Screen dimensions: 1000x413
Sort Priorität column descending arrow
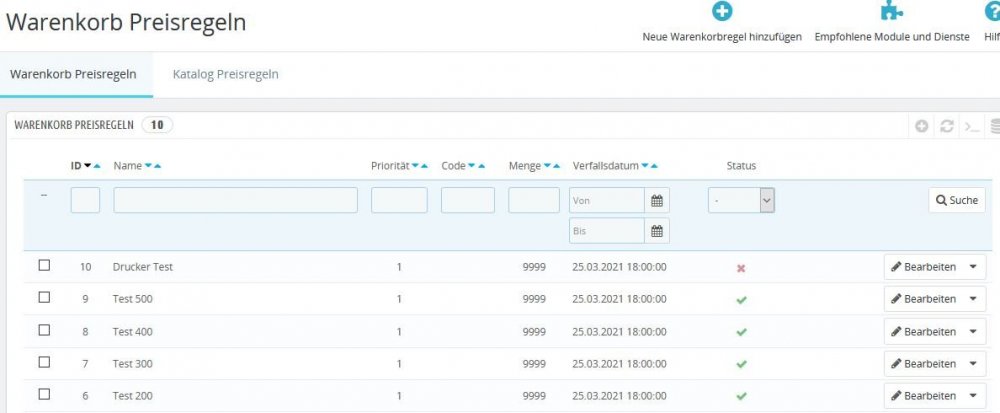tap(415, 166)
